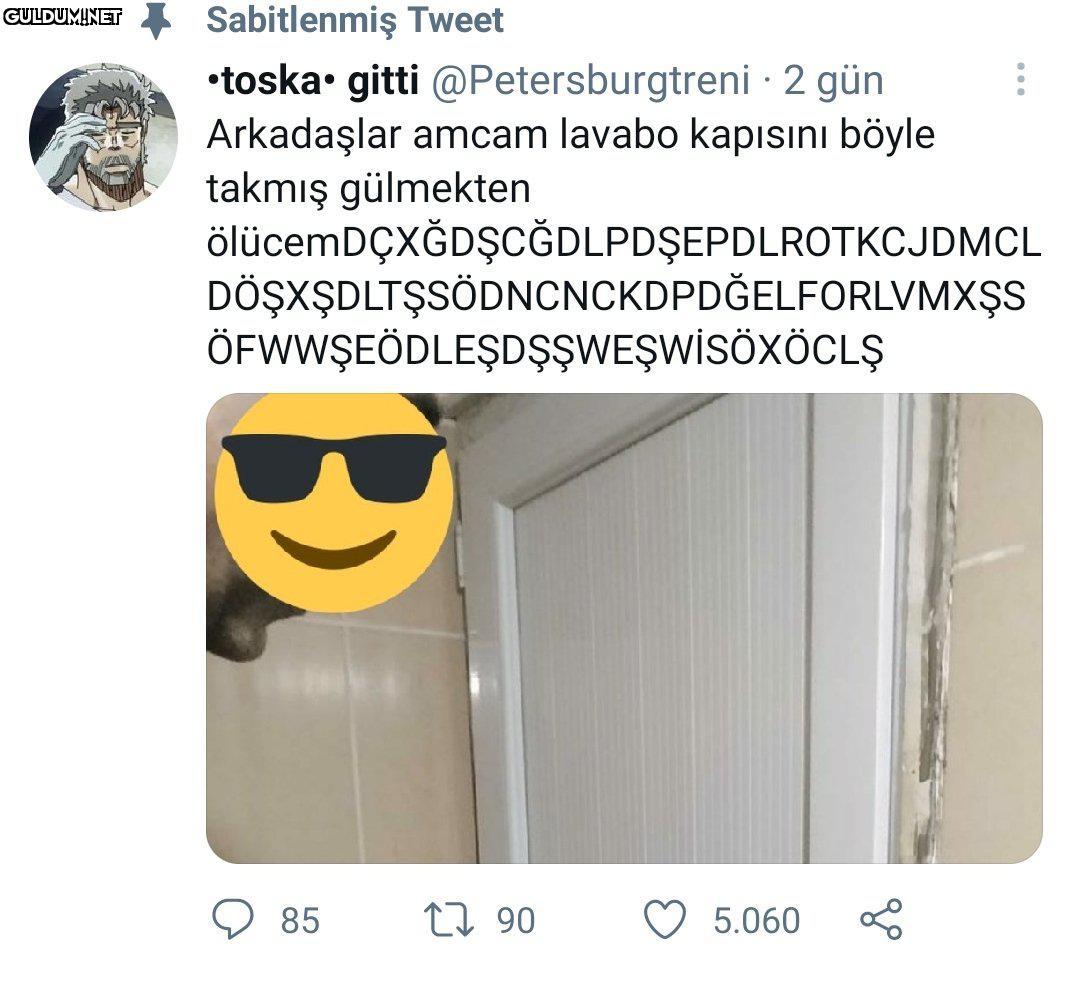Click the GULDUM.NET watermark logo
Screen dimensions: 1072x983
pyautogui.click(x=63, y=17)
